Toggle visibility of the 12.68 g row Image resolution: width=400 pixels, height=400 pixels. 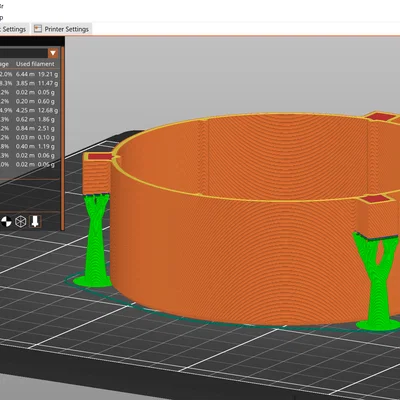pyautogui.click(x=29, y=110)
